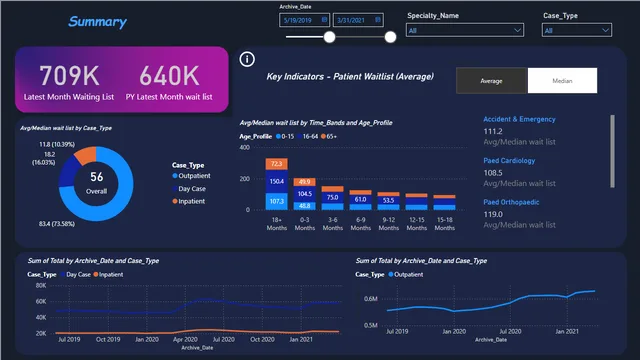Click the end date input field
This screenshot has height=360, width=640.
tap(358, 20)
